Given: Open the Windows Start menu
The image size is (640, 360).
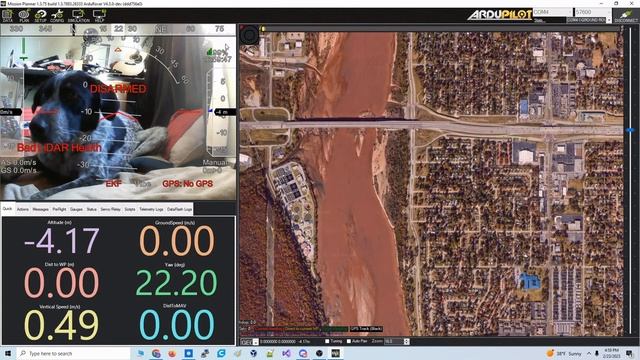Looking at the screenshot, I should click(7, 353).
